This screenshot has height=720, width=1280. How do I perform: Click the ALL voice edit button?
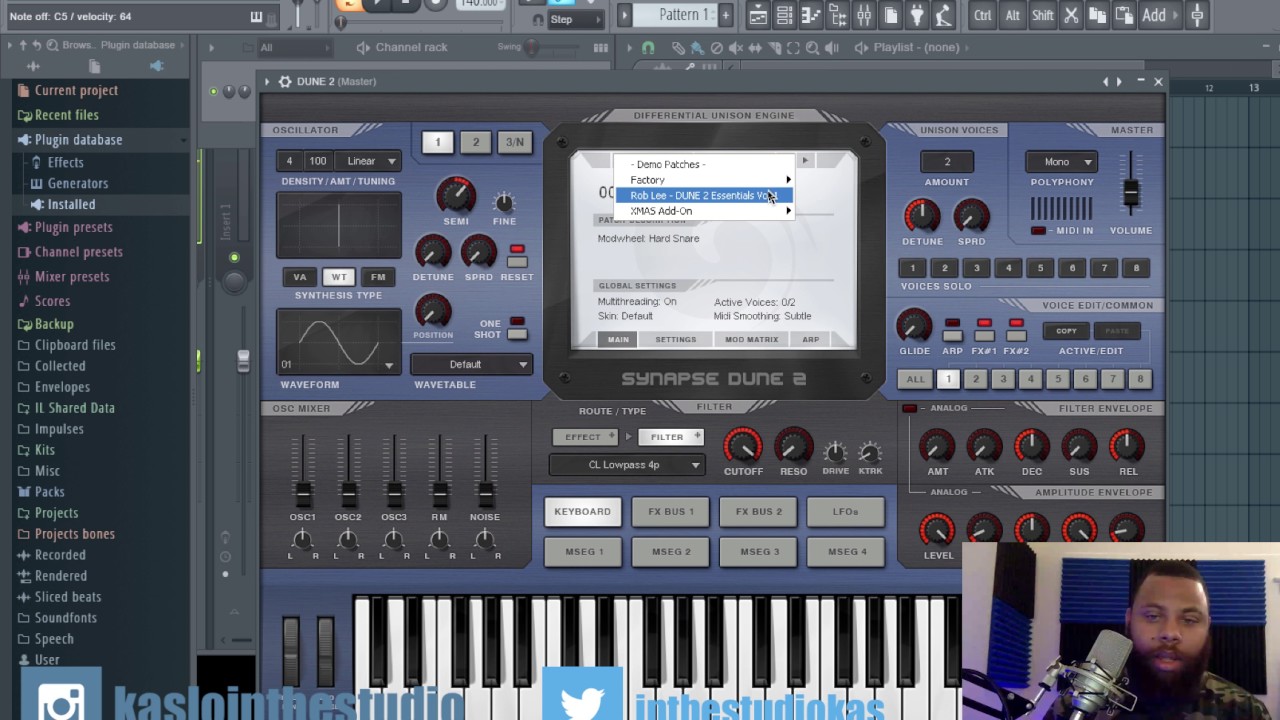point(916,380)
